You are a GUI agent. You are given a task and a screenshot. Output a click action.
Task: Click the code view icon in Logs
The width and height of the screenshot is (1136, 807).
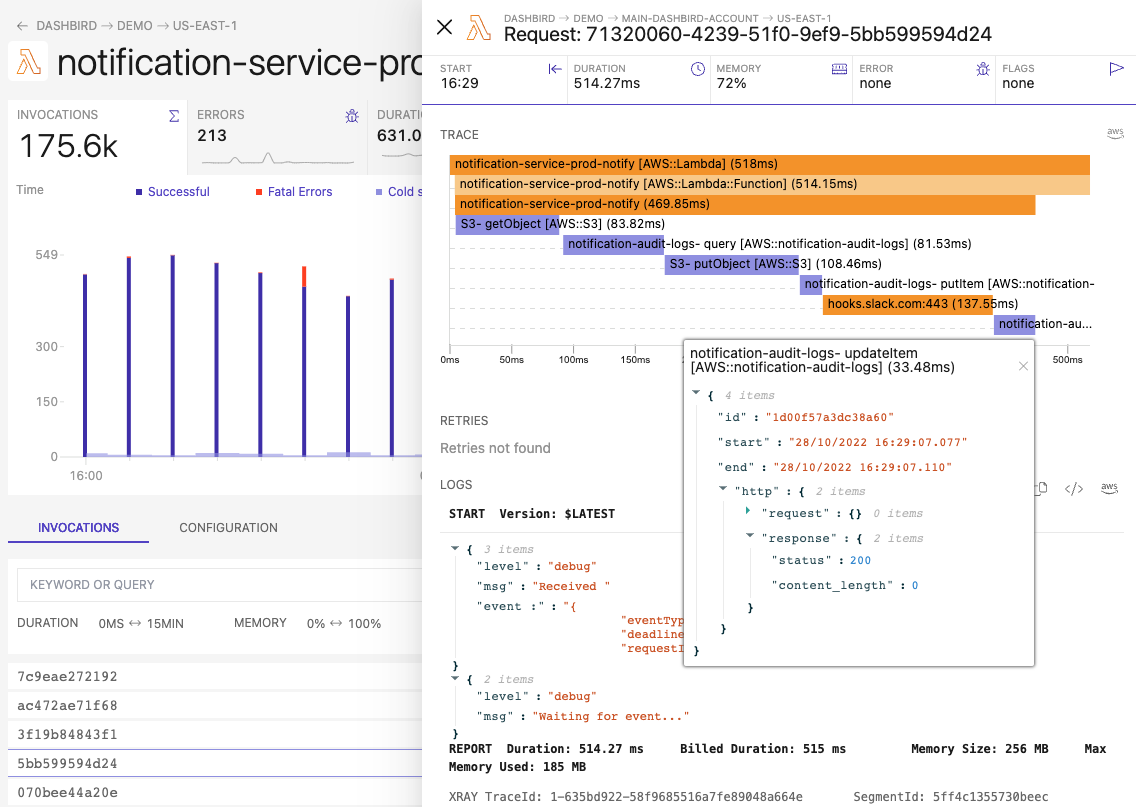point(1073,489)
